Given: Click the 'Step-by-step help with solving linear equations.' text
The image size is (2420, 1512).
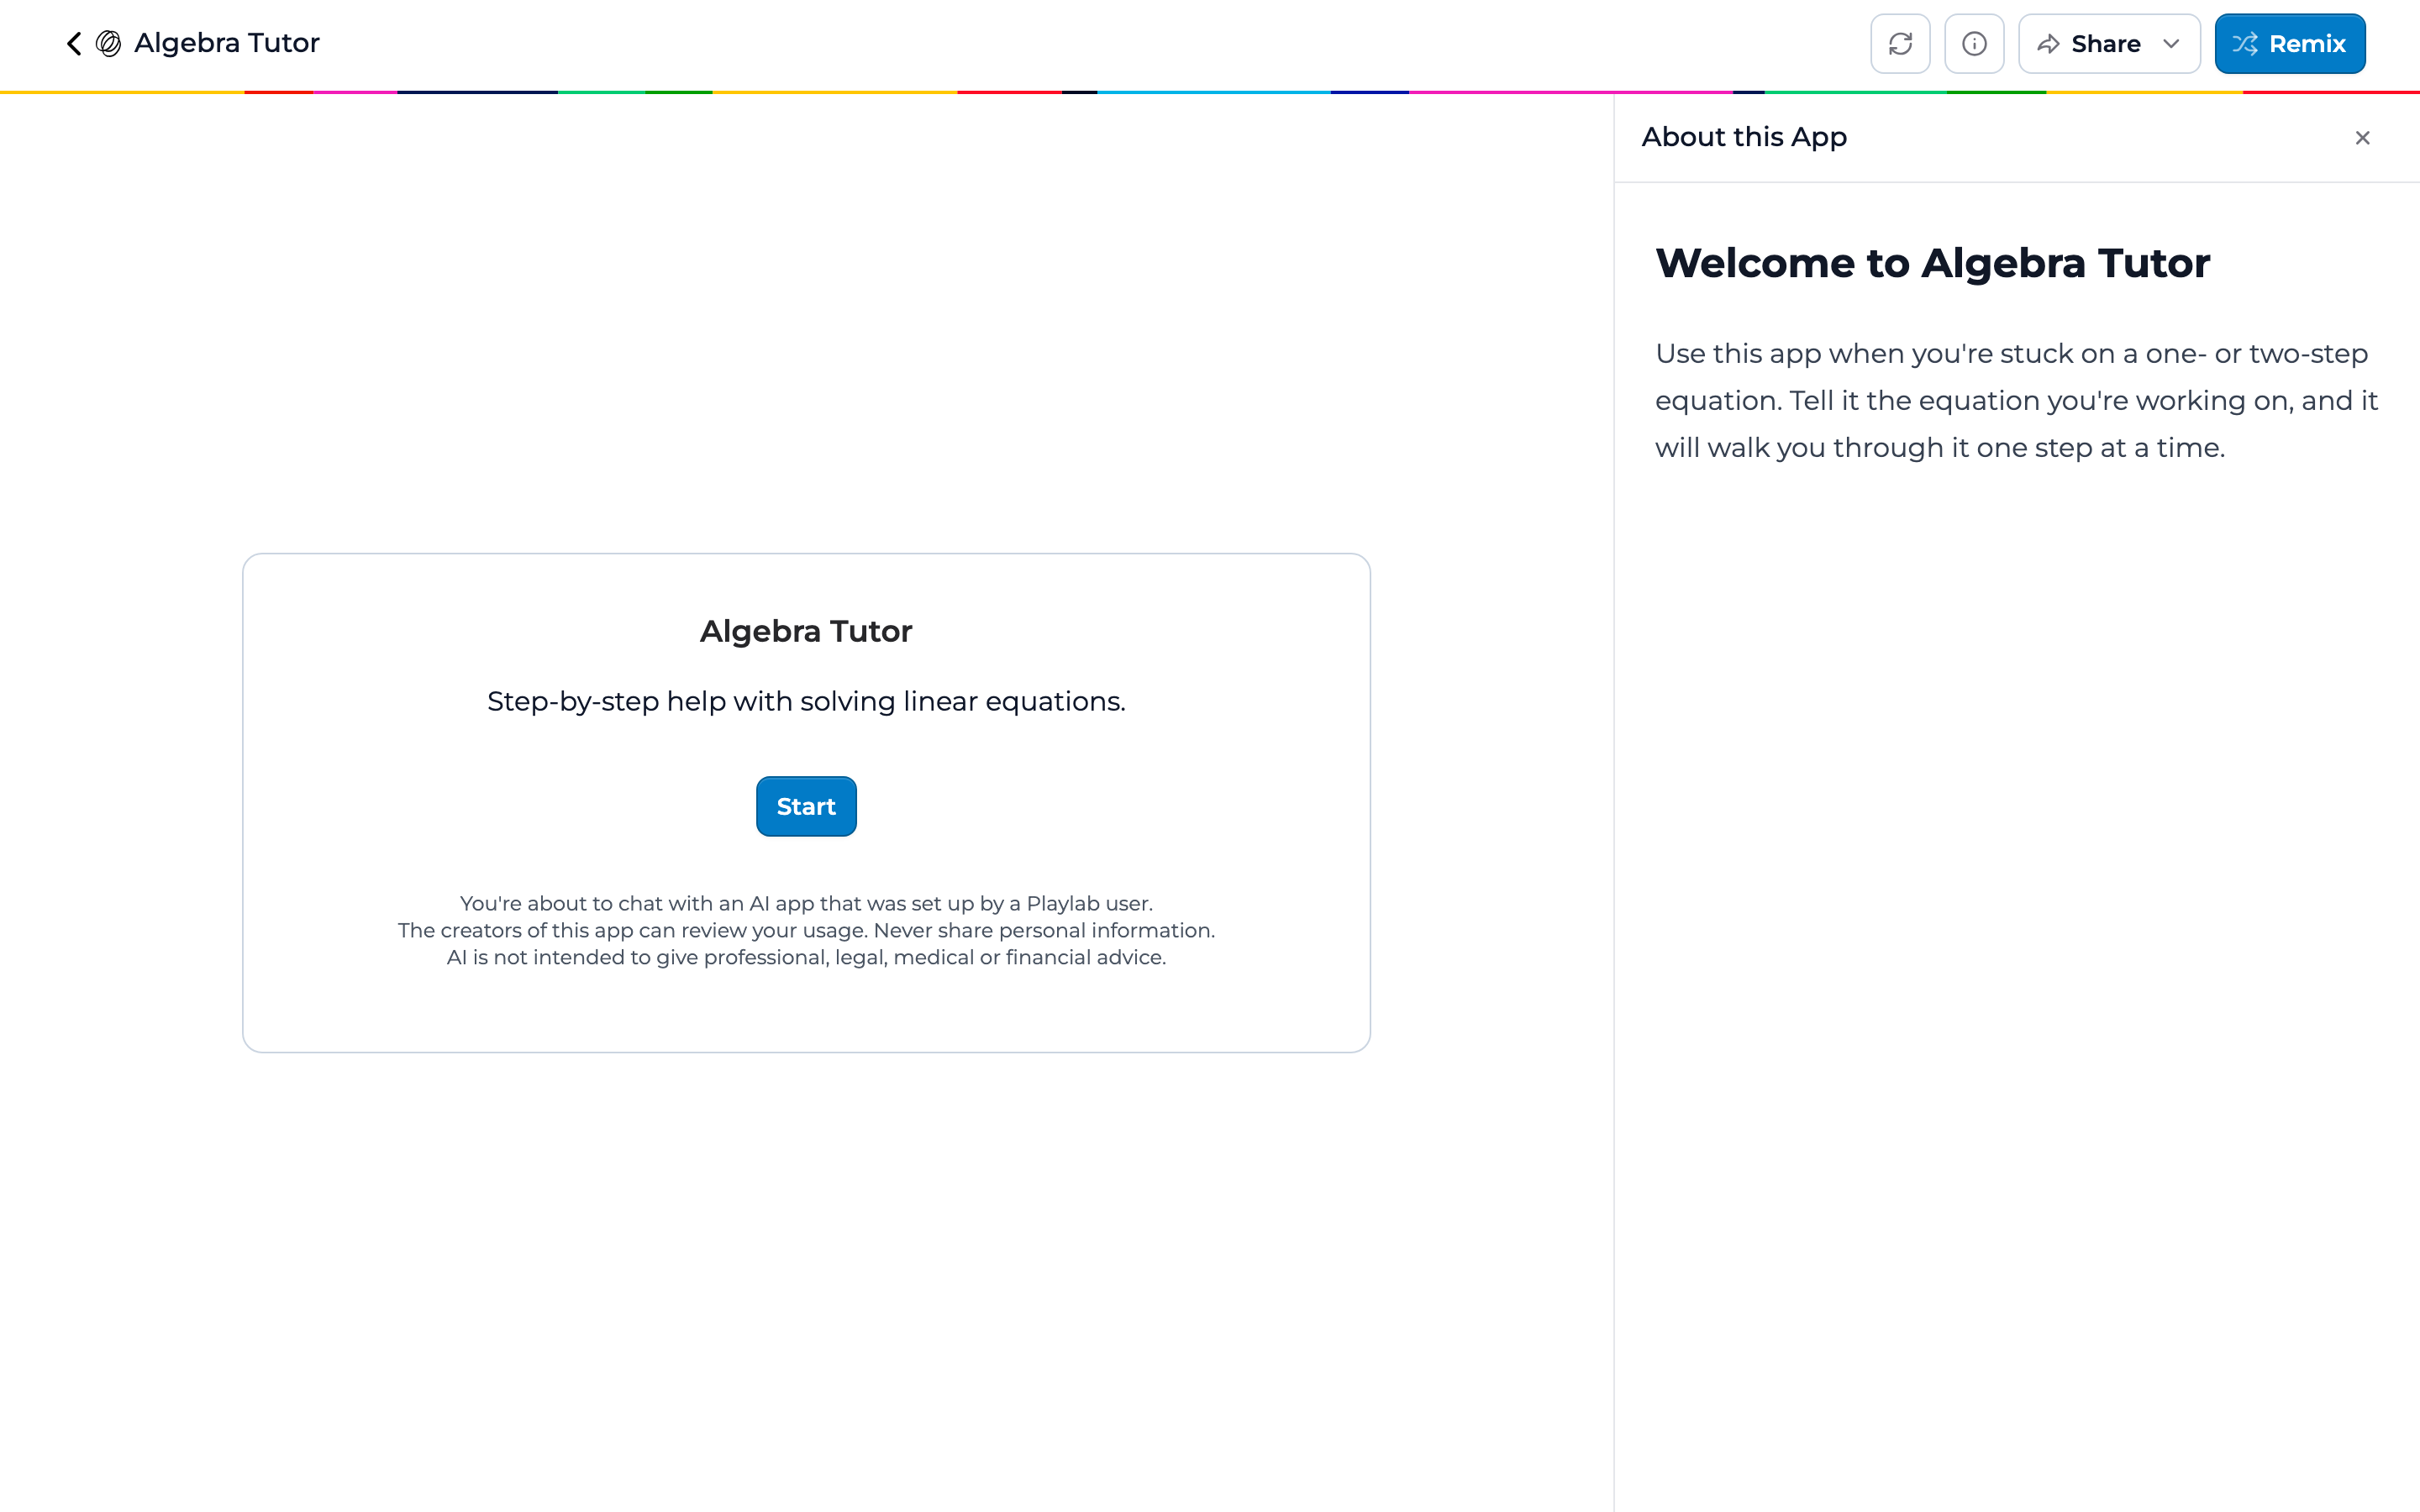Looking at the screenshot, I should click(806, 701).
